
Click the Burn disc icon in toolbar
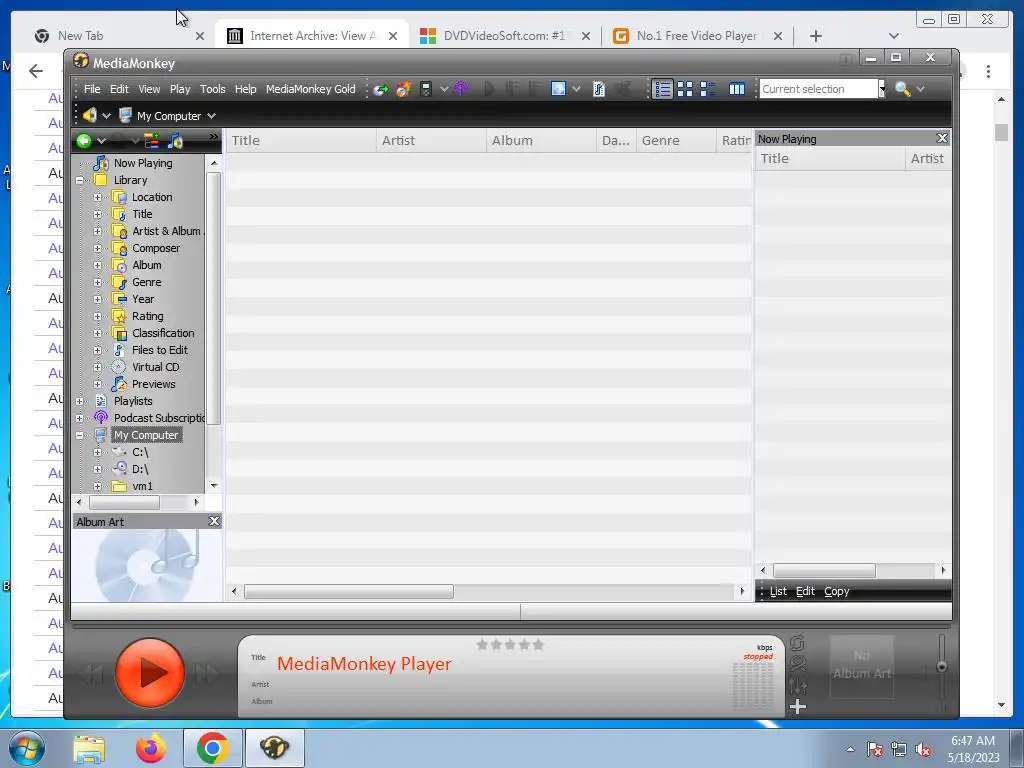tap(403, 89)
